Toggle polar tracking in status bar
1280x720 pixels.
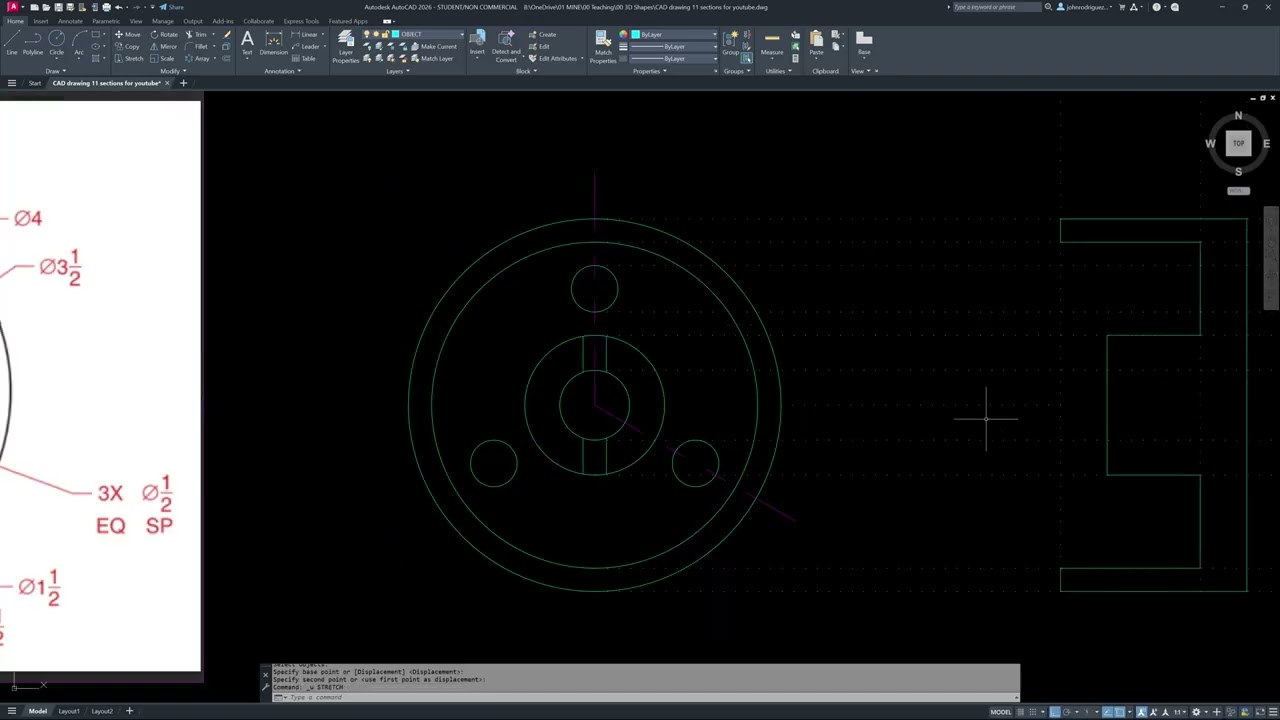[x=1067, y=712]
